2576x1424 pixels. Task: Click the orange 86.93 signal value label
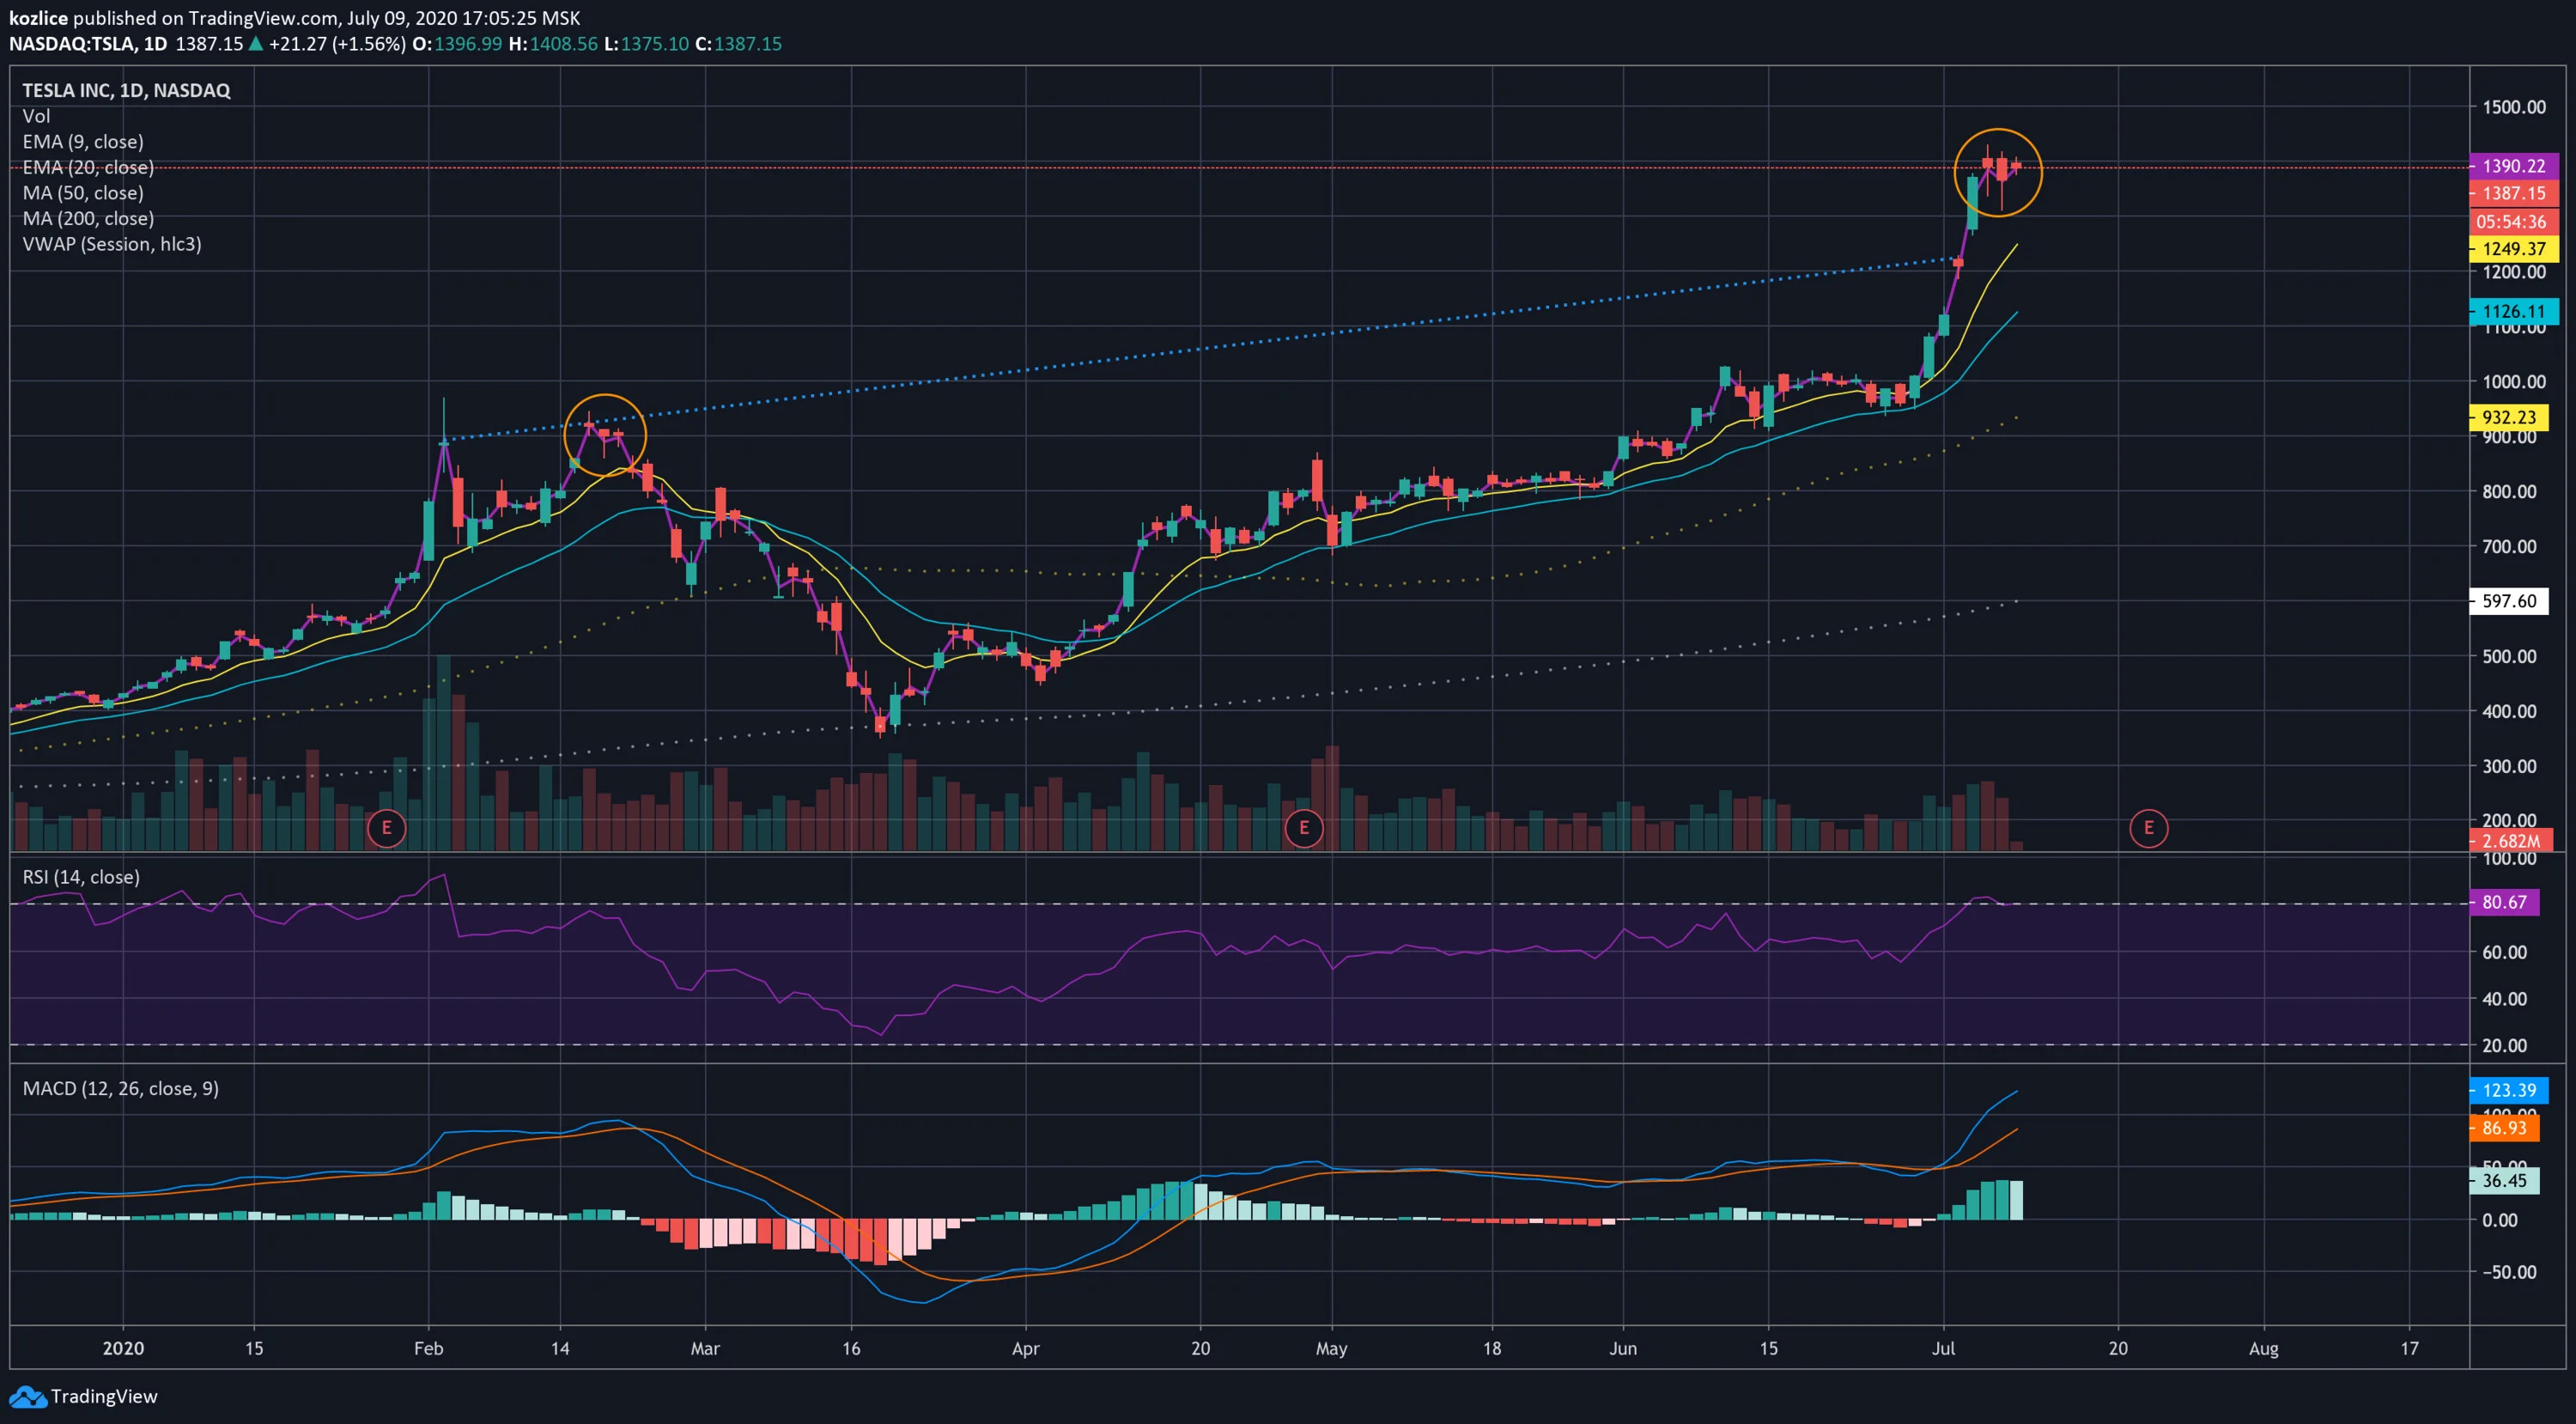(x=2504, y=1128)
